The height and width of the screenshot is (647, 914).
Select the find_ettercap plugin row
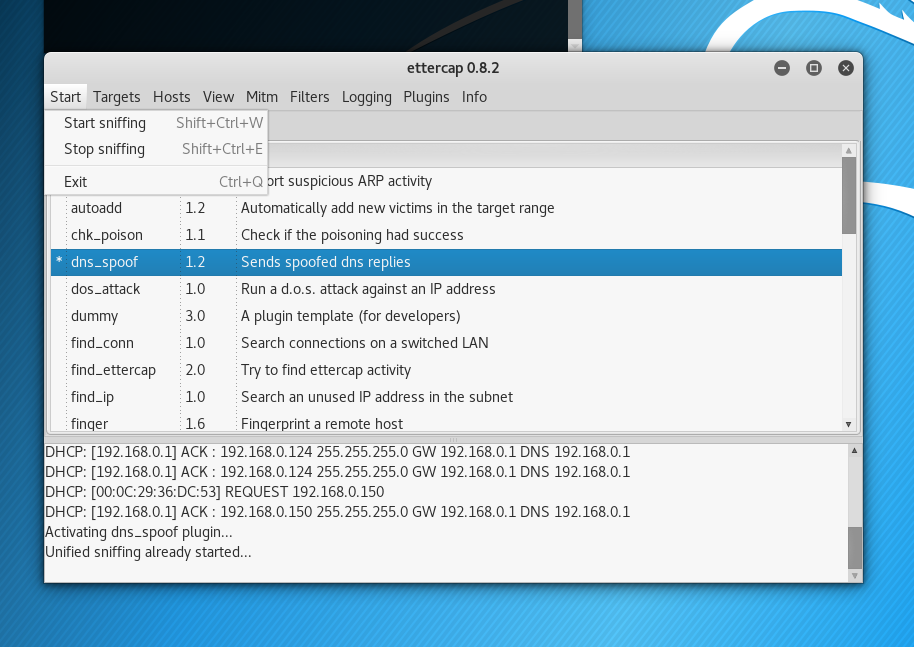pyautogui.click(x=447, y=370)
